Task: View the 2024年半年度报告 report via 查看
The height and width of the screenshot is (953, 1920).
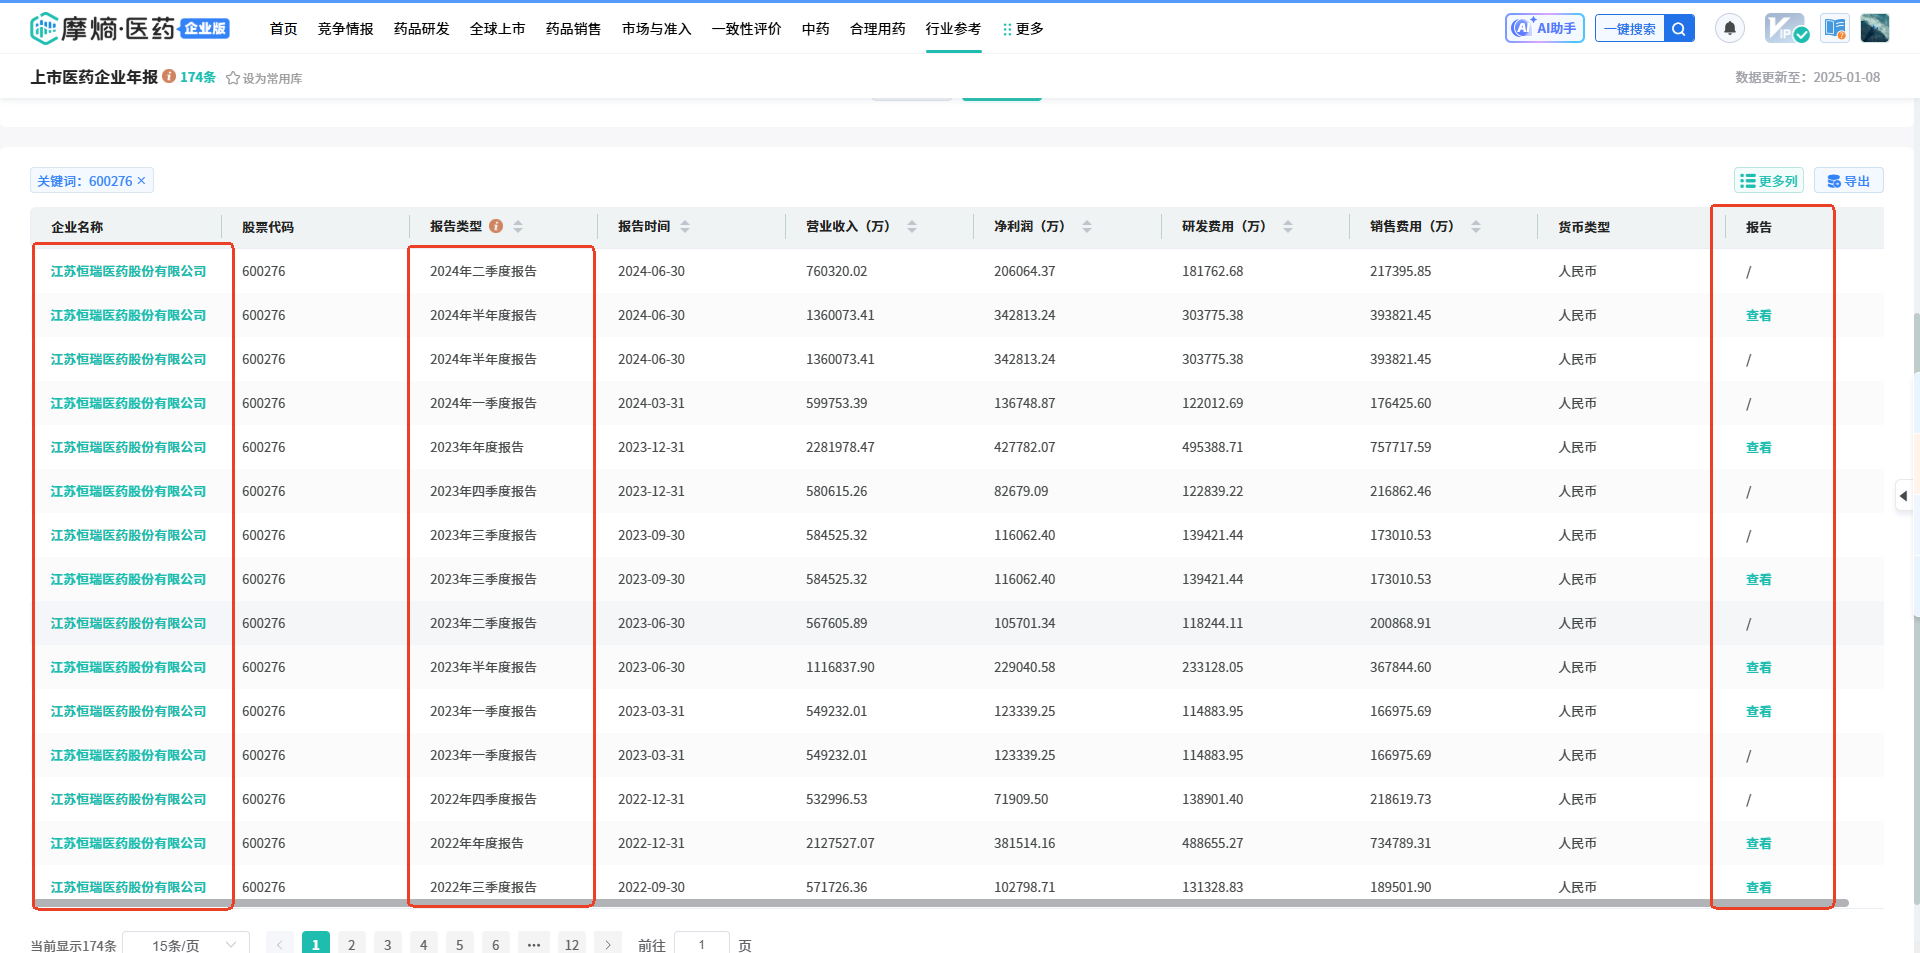Action: point(1759,315)
